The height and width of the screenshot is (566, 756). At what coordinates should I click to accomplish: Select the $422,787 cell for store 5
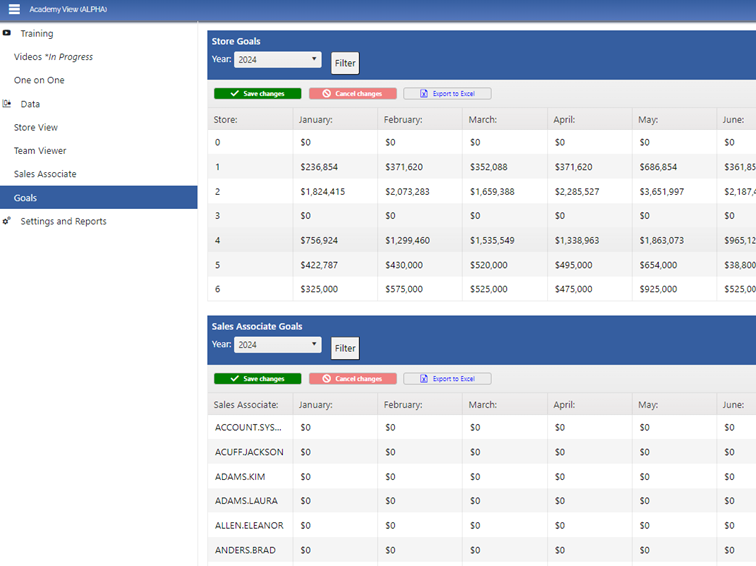(x=335, y=265)
